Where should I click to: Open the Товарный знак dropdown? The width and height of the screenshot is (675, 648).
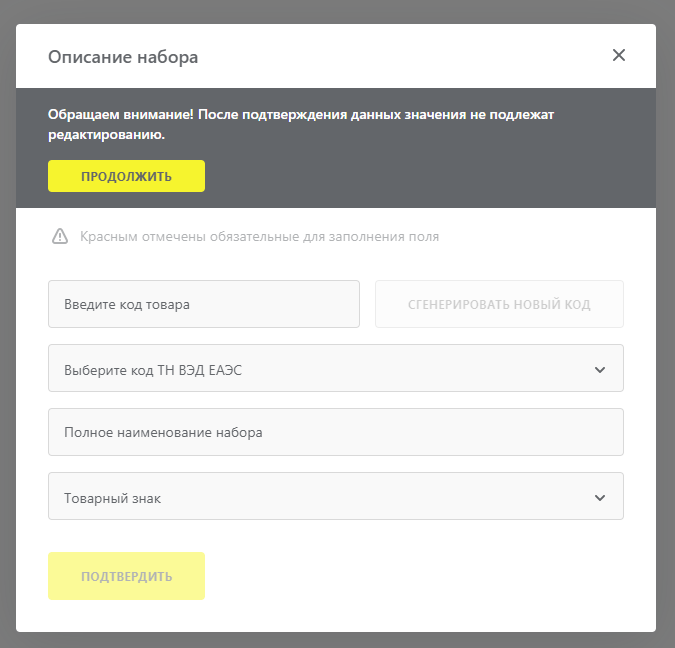(336, 496)
